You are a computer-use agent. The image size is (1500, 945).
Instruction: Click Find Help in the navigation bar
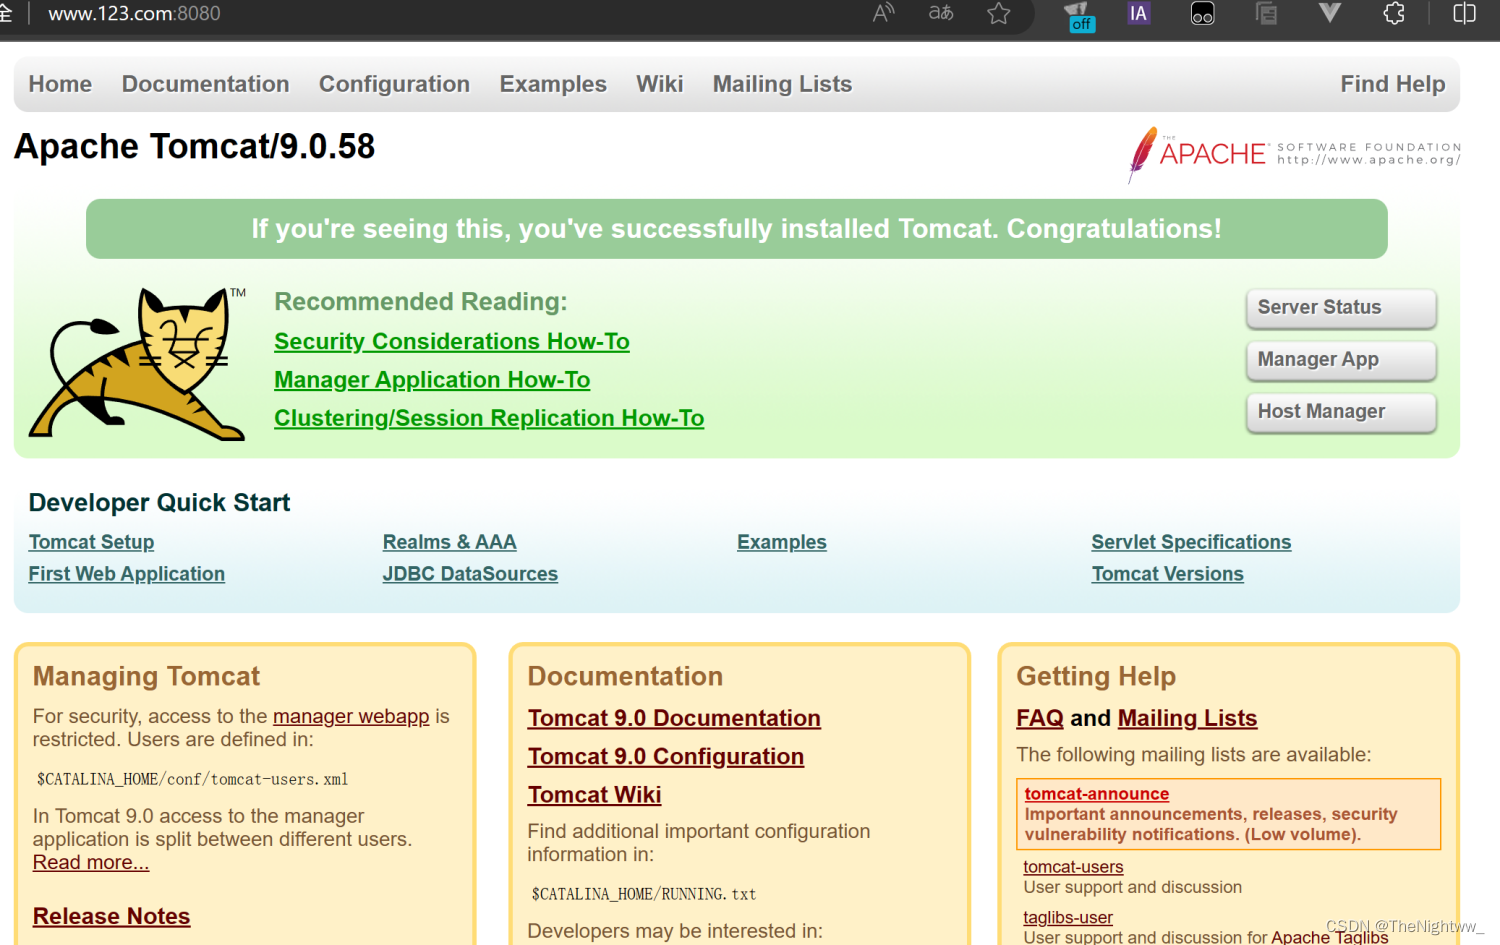(x=1393, y=84)
